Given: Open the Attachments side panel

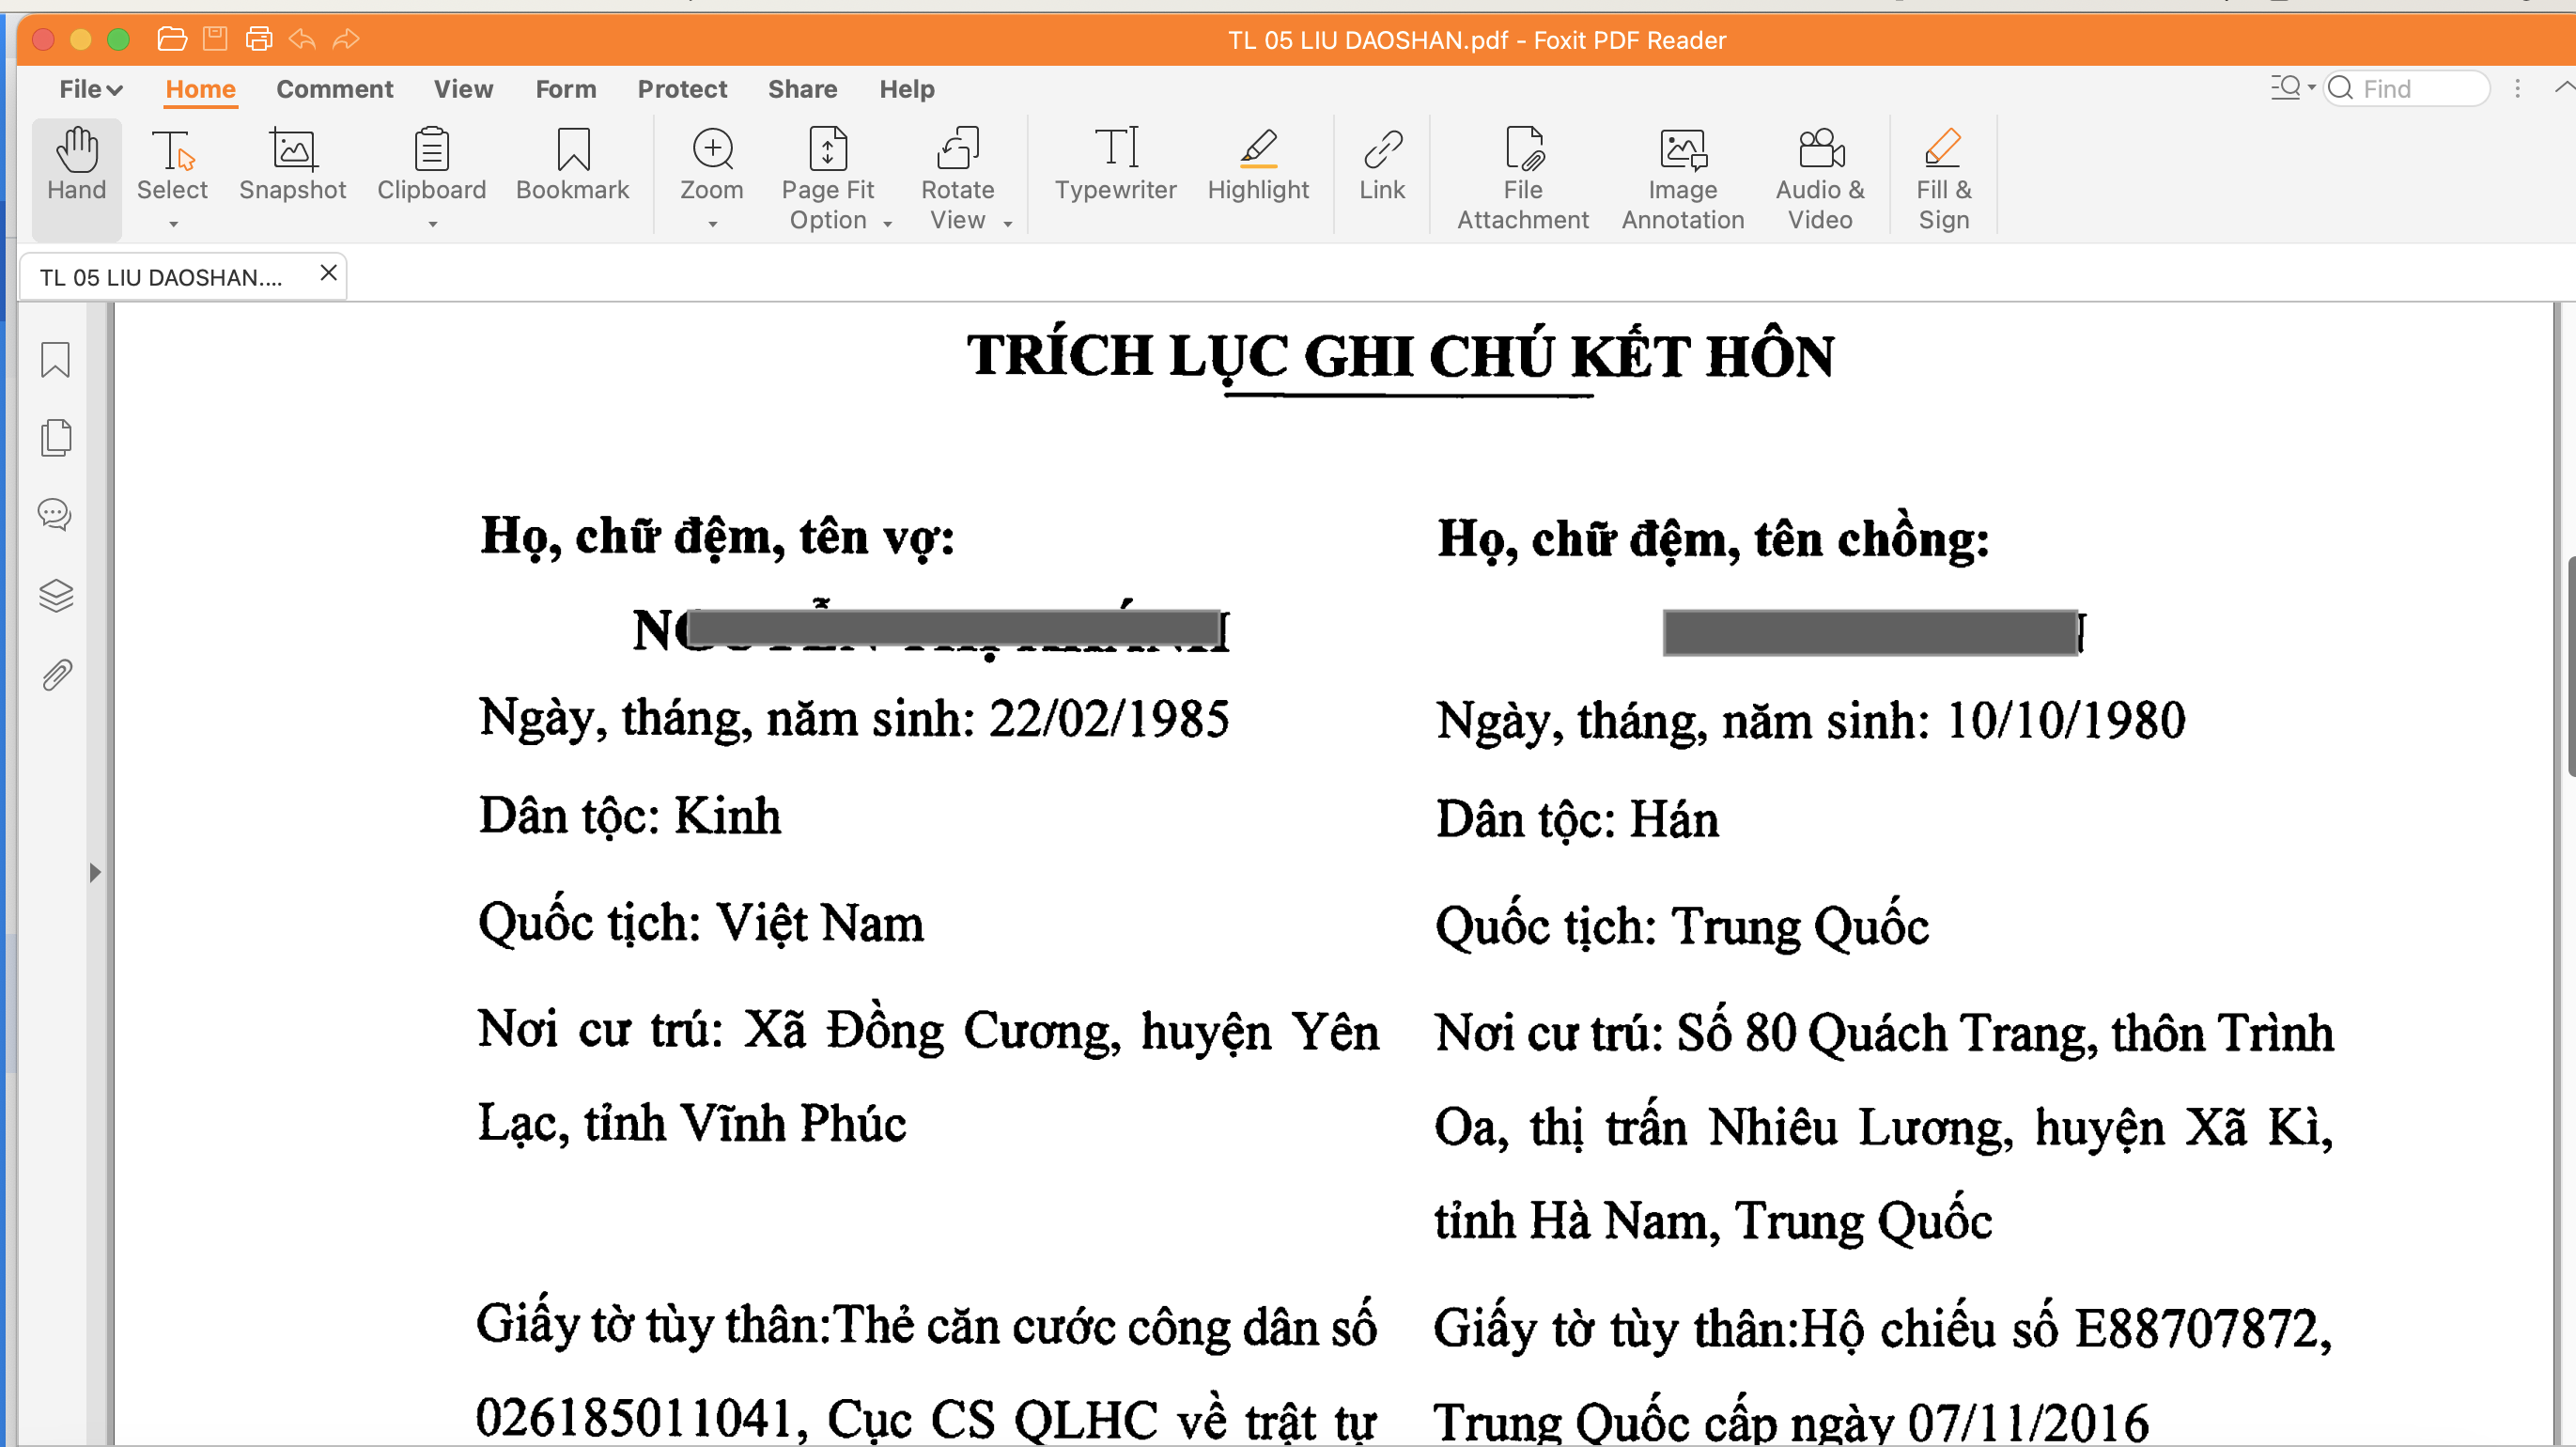Looking at the screenshot, I should pos(56,676).
